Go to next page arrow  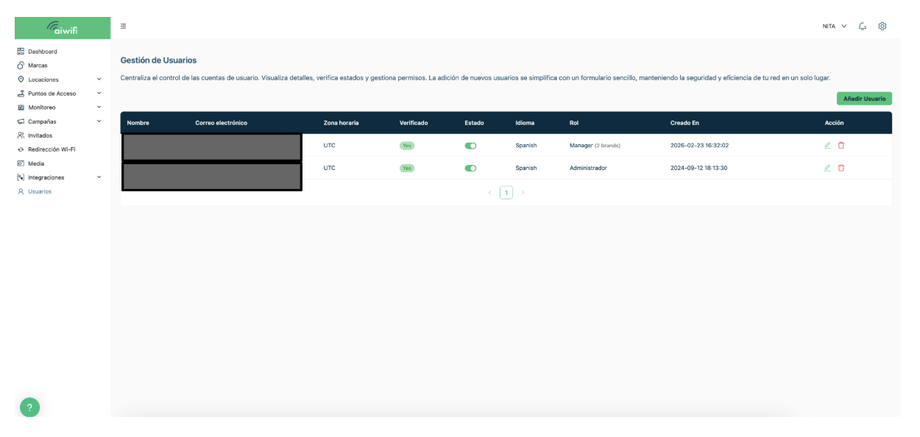click(523, 192)
